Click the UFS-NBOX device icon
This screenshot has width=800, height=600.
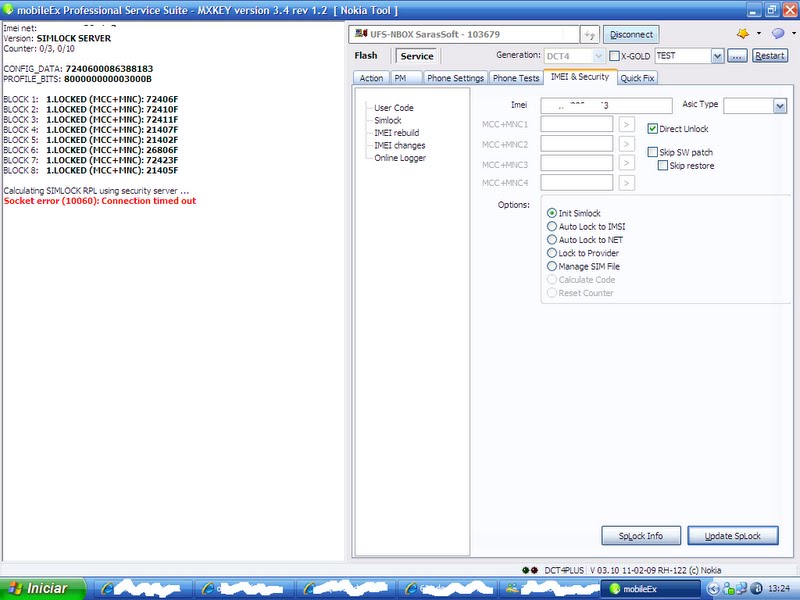361,34
